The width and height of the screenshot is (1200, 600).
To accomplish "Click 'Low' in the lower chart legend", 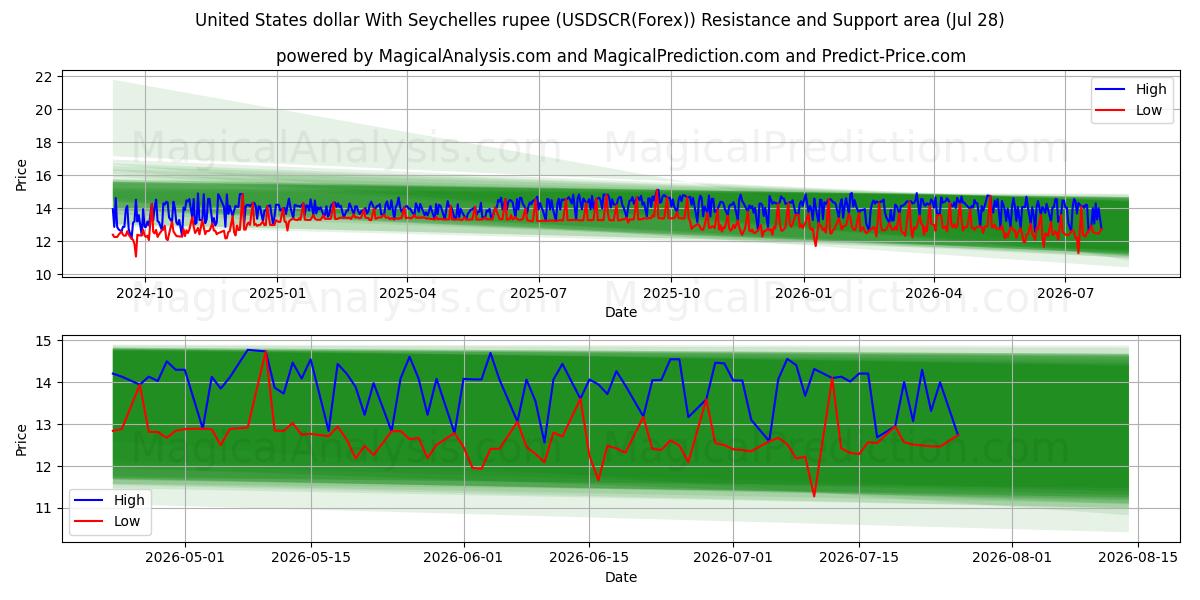I will [127, 521].
